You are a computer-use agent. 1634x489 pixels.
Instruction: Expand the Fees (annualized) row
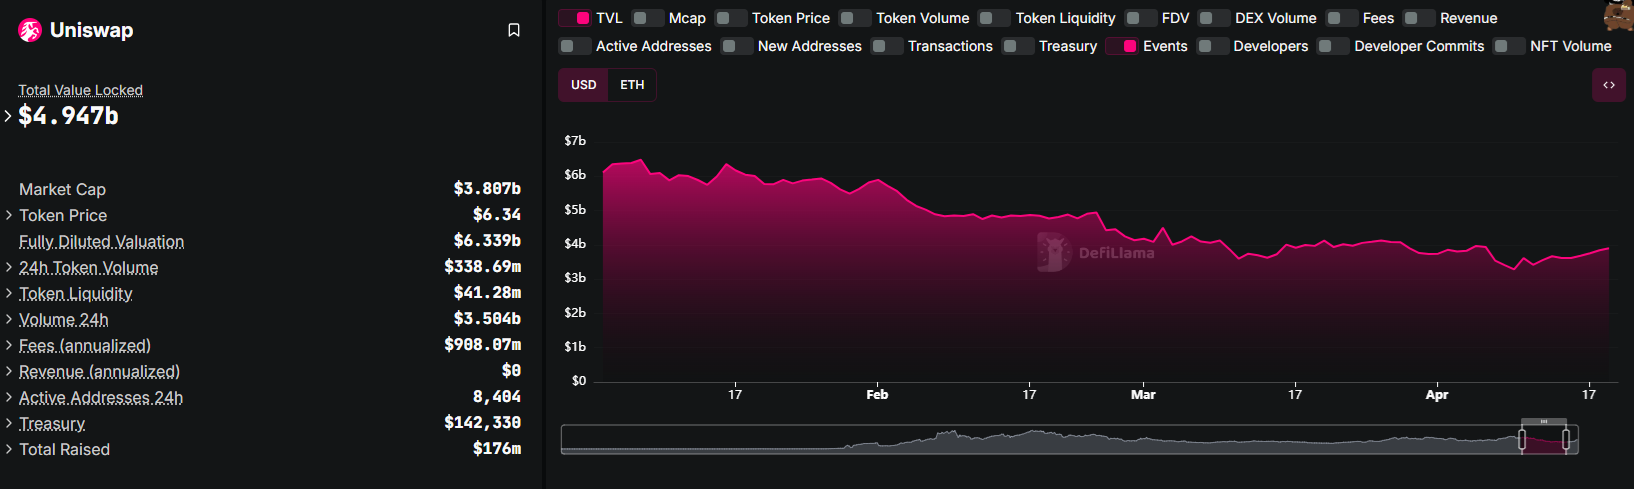[9, 345]
